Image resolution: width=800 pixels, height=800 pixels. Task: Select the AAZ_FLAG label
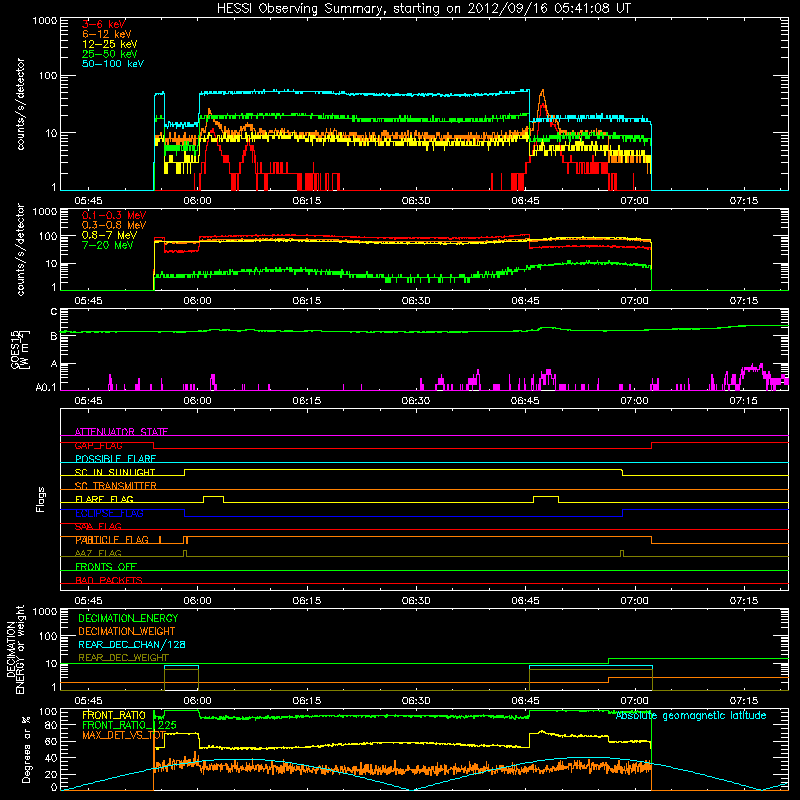tap(98, 553)
